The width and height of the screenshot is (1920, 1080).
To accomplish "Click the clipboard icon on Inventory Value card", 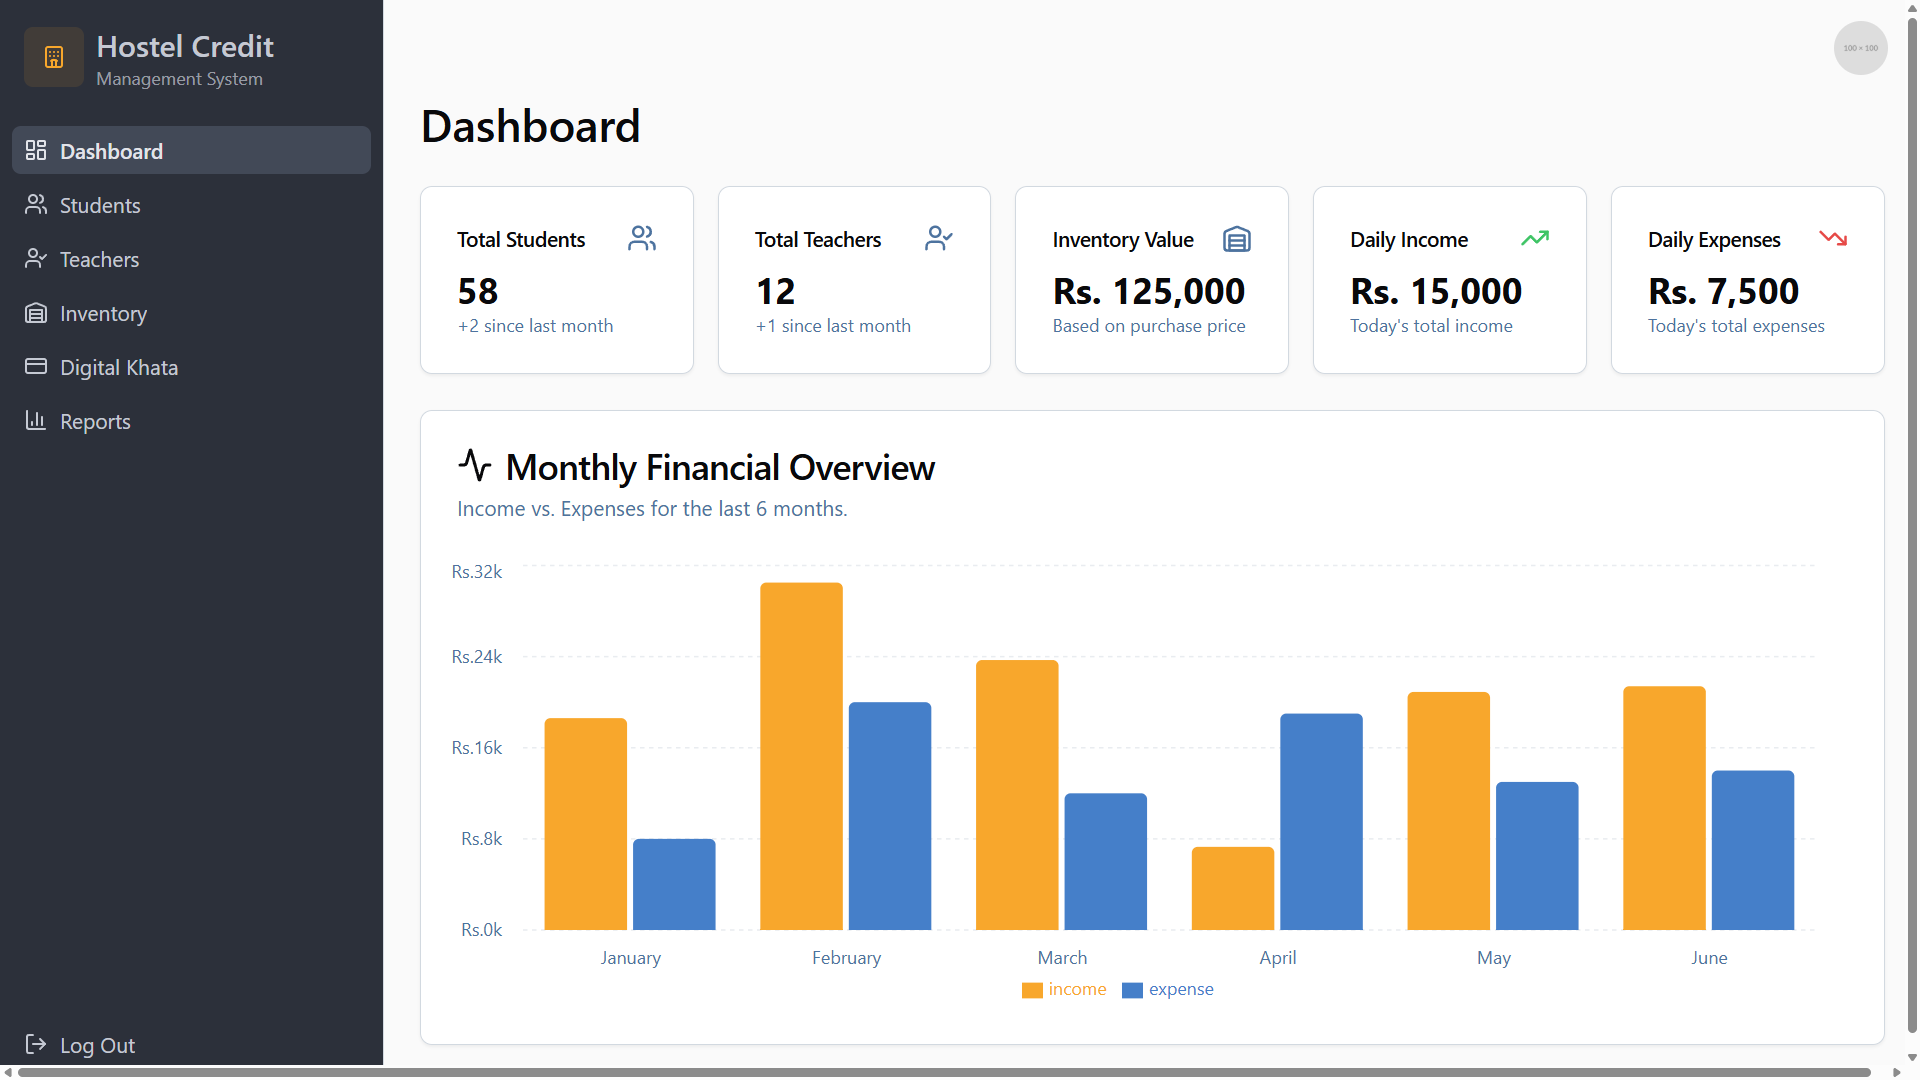I will (x=1236, y=239).
